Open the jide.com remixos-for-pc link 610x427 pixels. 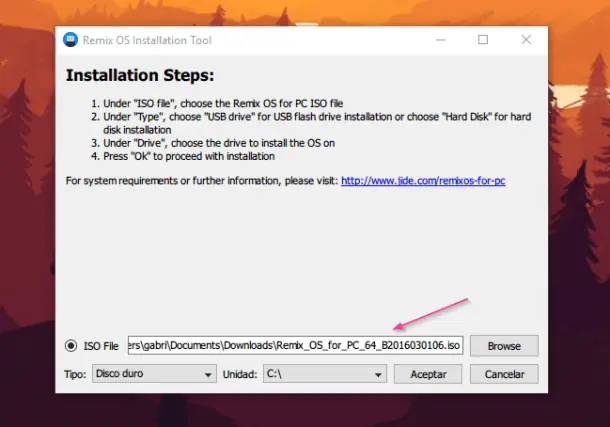pos(423,181)
